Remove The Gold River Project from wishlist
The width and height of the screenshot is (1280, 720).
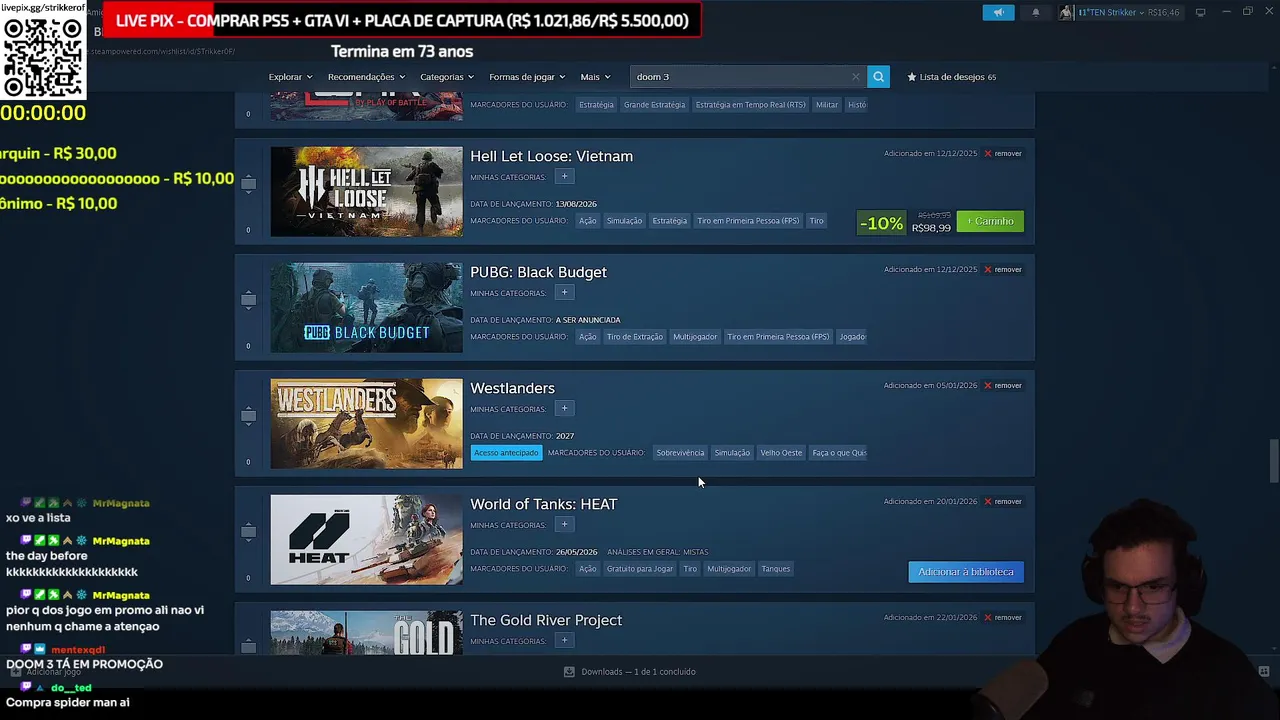(x=1003, y=618)
